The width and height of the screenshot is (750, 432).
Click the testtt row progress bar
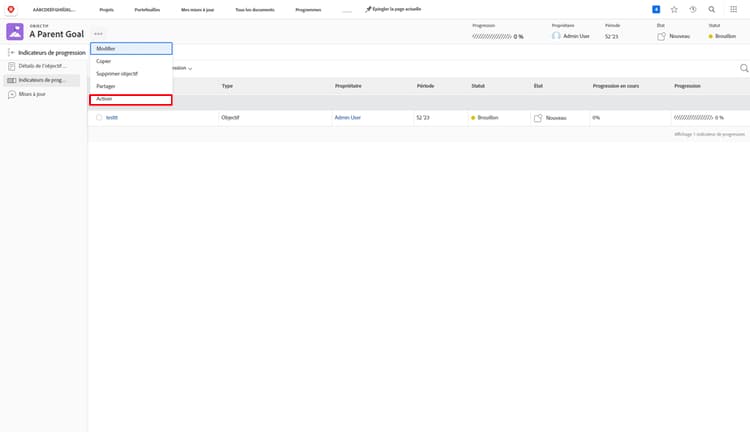[693, 117]
